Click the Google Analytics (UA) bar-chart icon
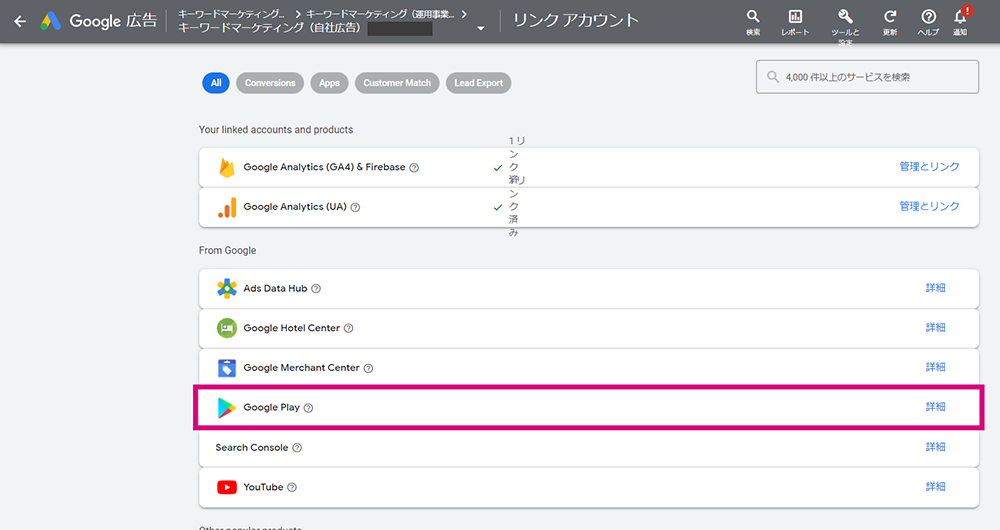1000x530 pixels. point(227,207)
